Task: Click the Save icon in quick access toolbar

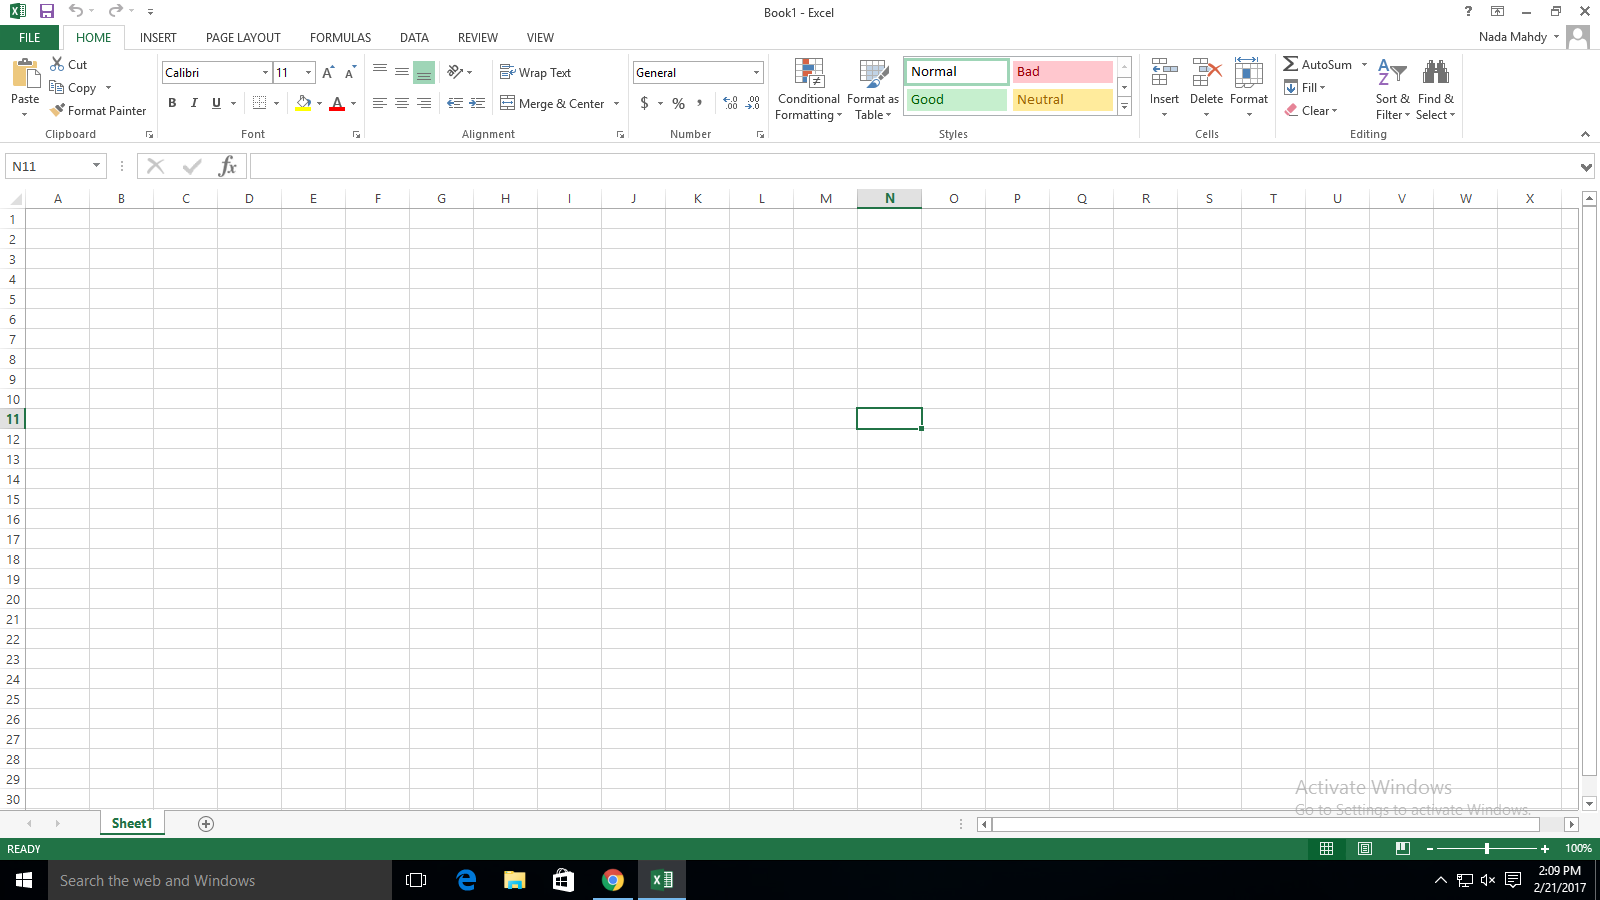Action: pyautogui.click(x=46, y=12)
